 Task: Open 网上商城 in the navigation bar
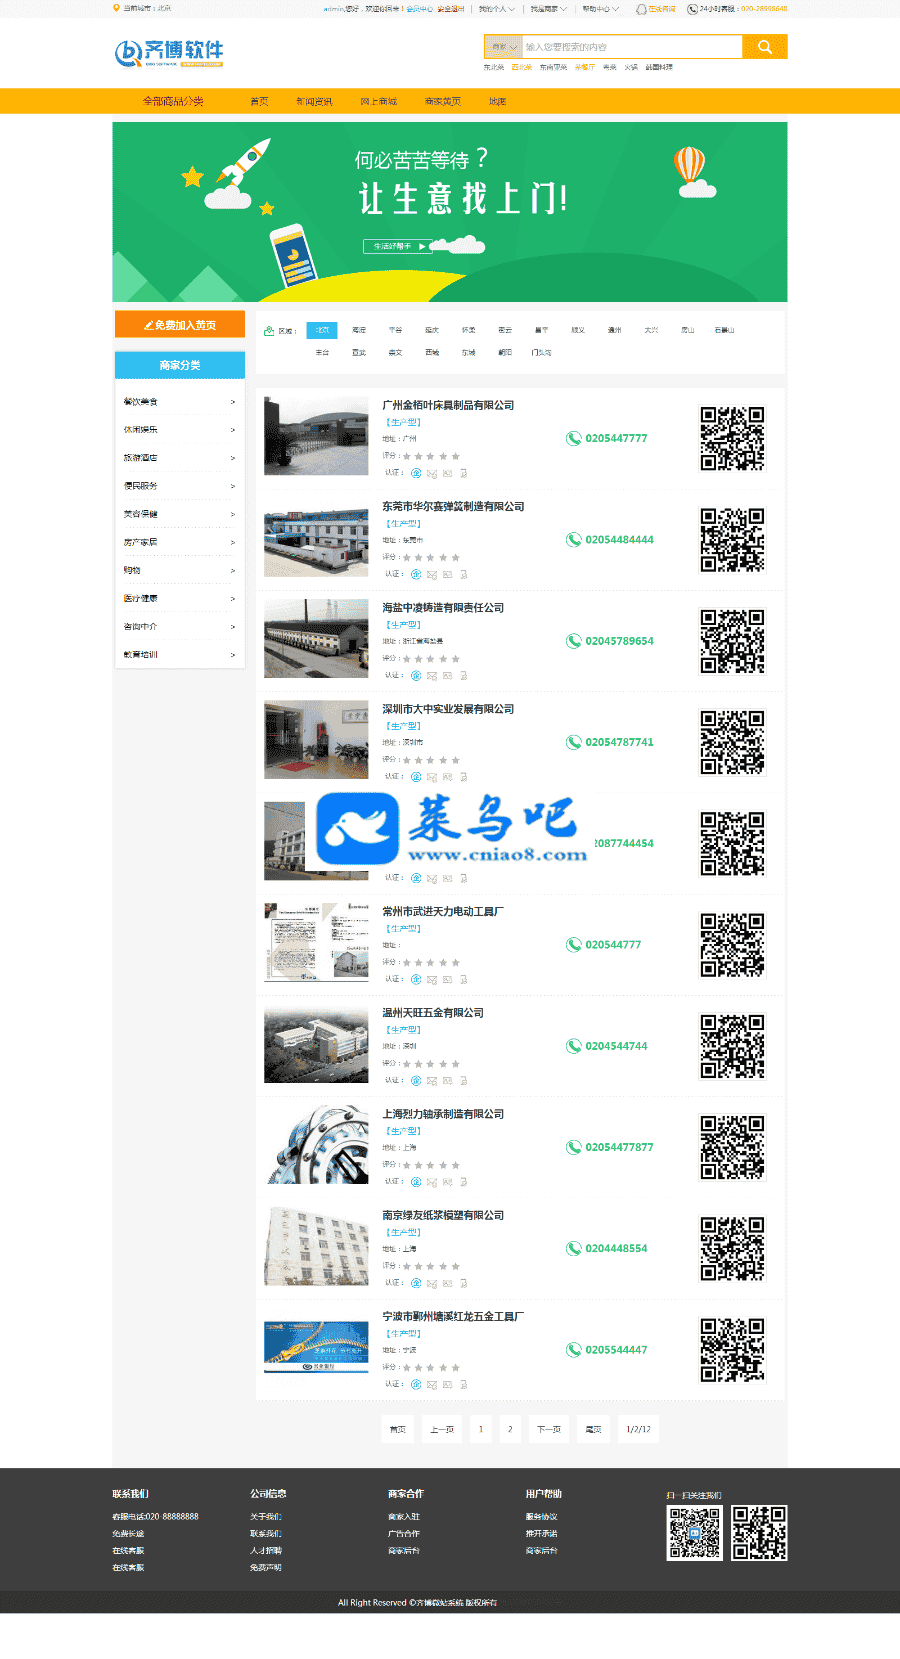click(x=379, y=101)
